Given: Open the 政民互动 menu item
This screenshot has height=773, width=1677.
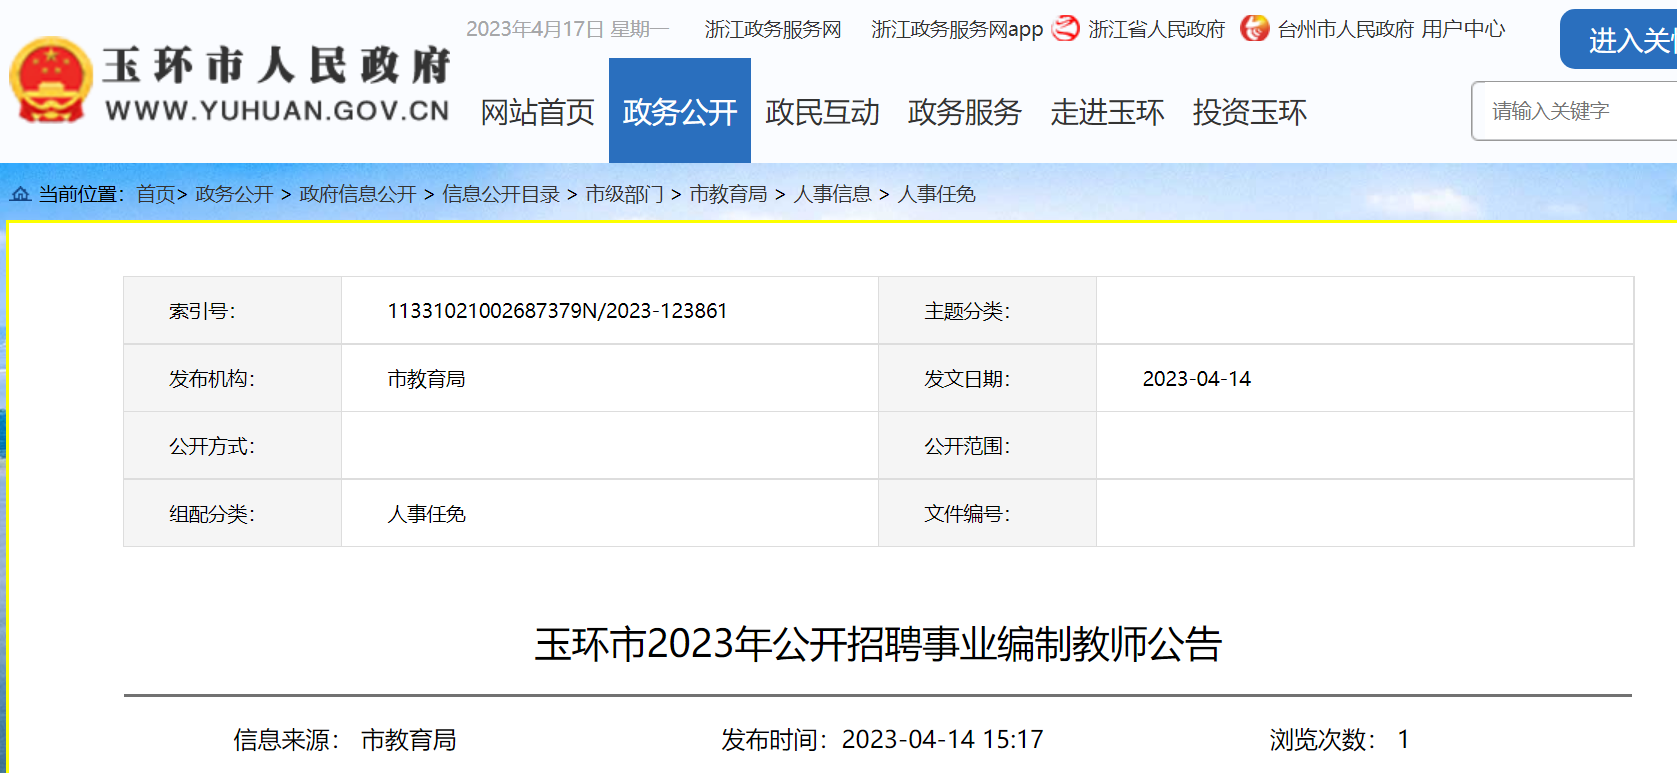Looking at the screenshot, I should tap(822, 112).
